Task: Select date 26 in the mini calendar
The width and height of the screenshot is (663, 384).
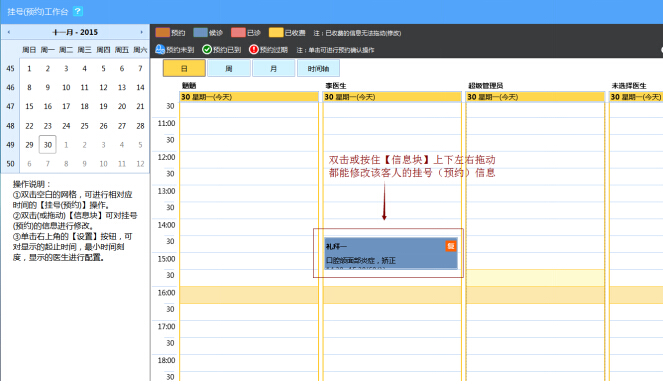Action: coord(103,126)
